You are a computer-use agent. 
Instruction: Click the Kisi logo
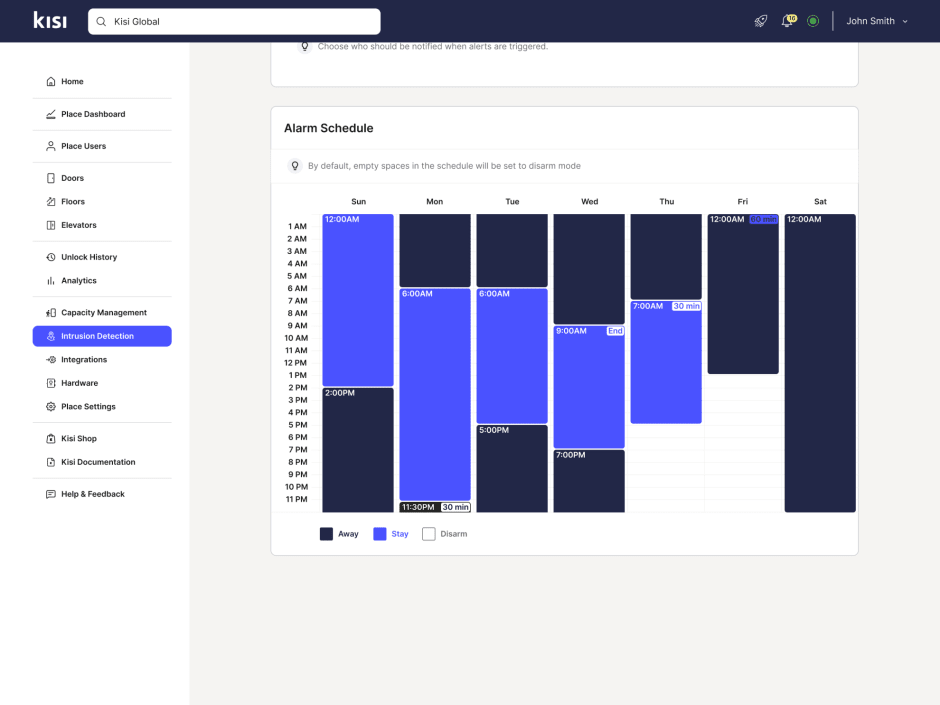(x=50, y=21)
